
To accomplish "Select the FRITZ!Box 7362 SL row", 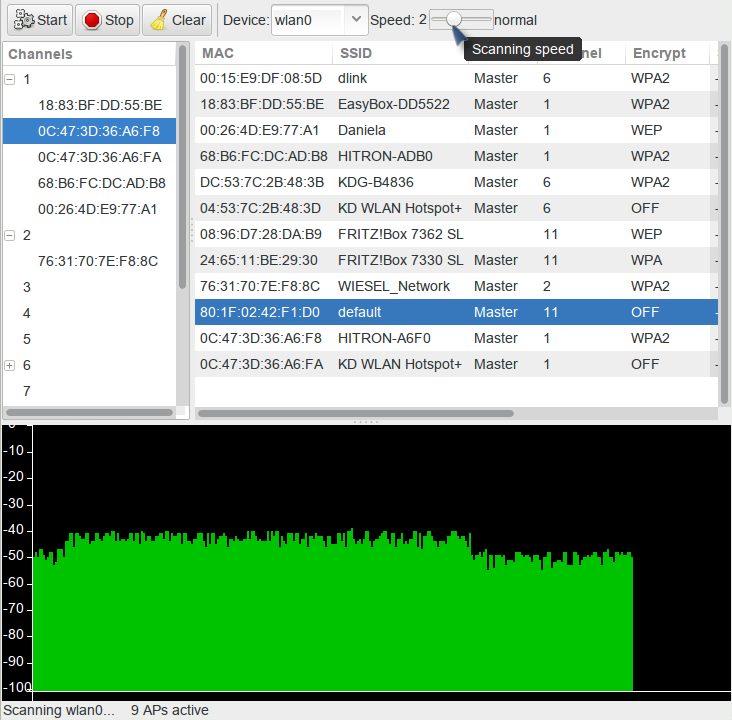I will point(456,234).
